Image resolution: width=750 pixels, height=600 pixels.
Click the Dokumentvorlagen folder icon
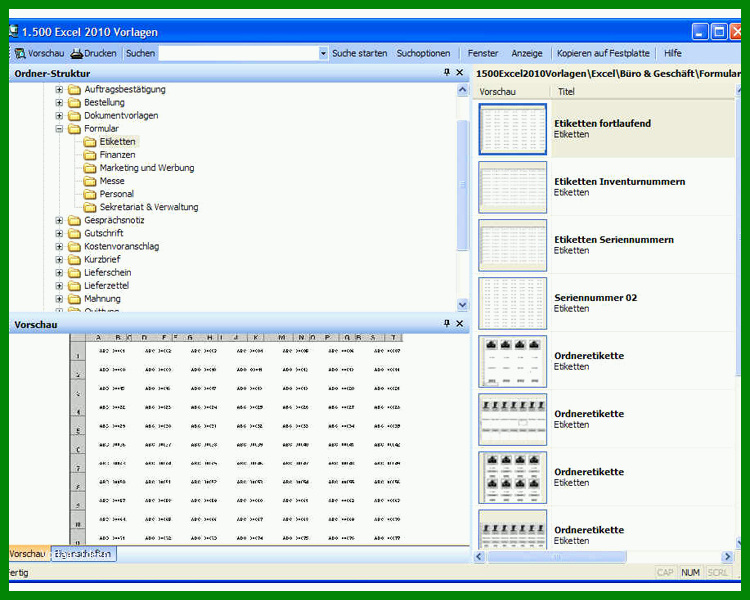[x=74, y=116]
